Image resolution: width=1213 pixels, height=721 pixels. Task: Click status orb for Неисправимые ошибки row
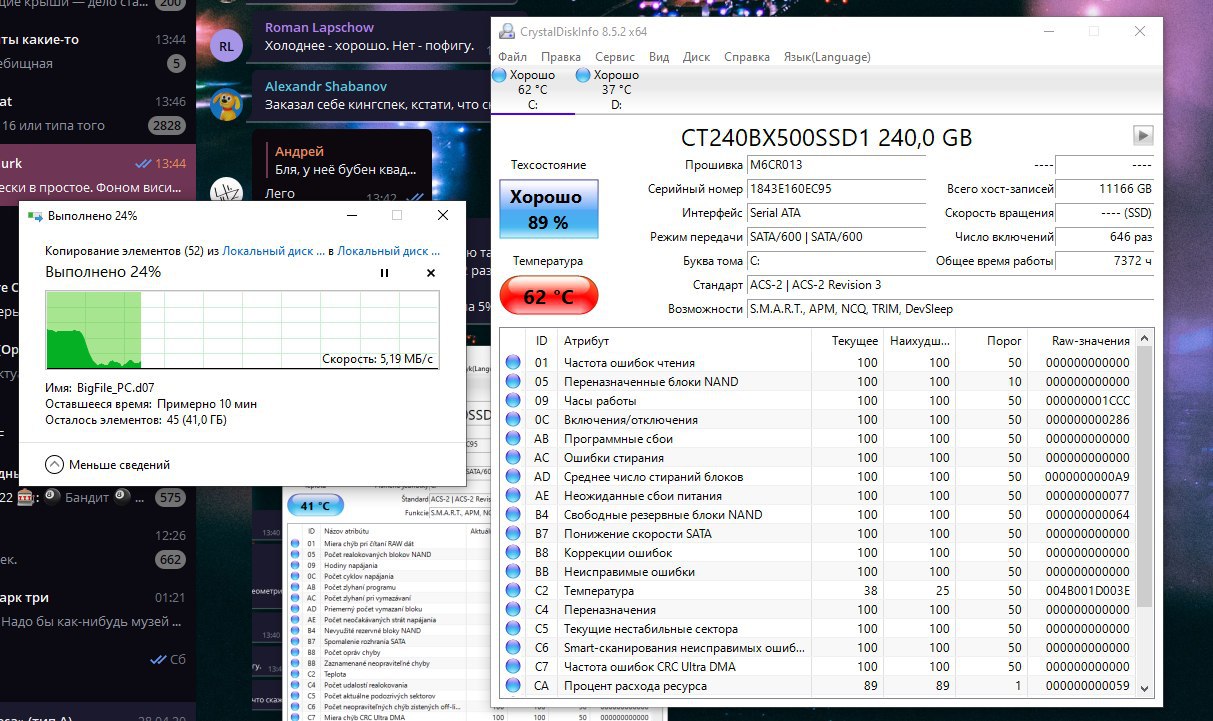click(x=513, y=572)
